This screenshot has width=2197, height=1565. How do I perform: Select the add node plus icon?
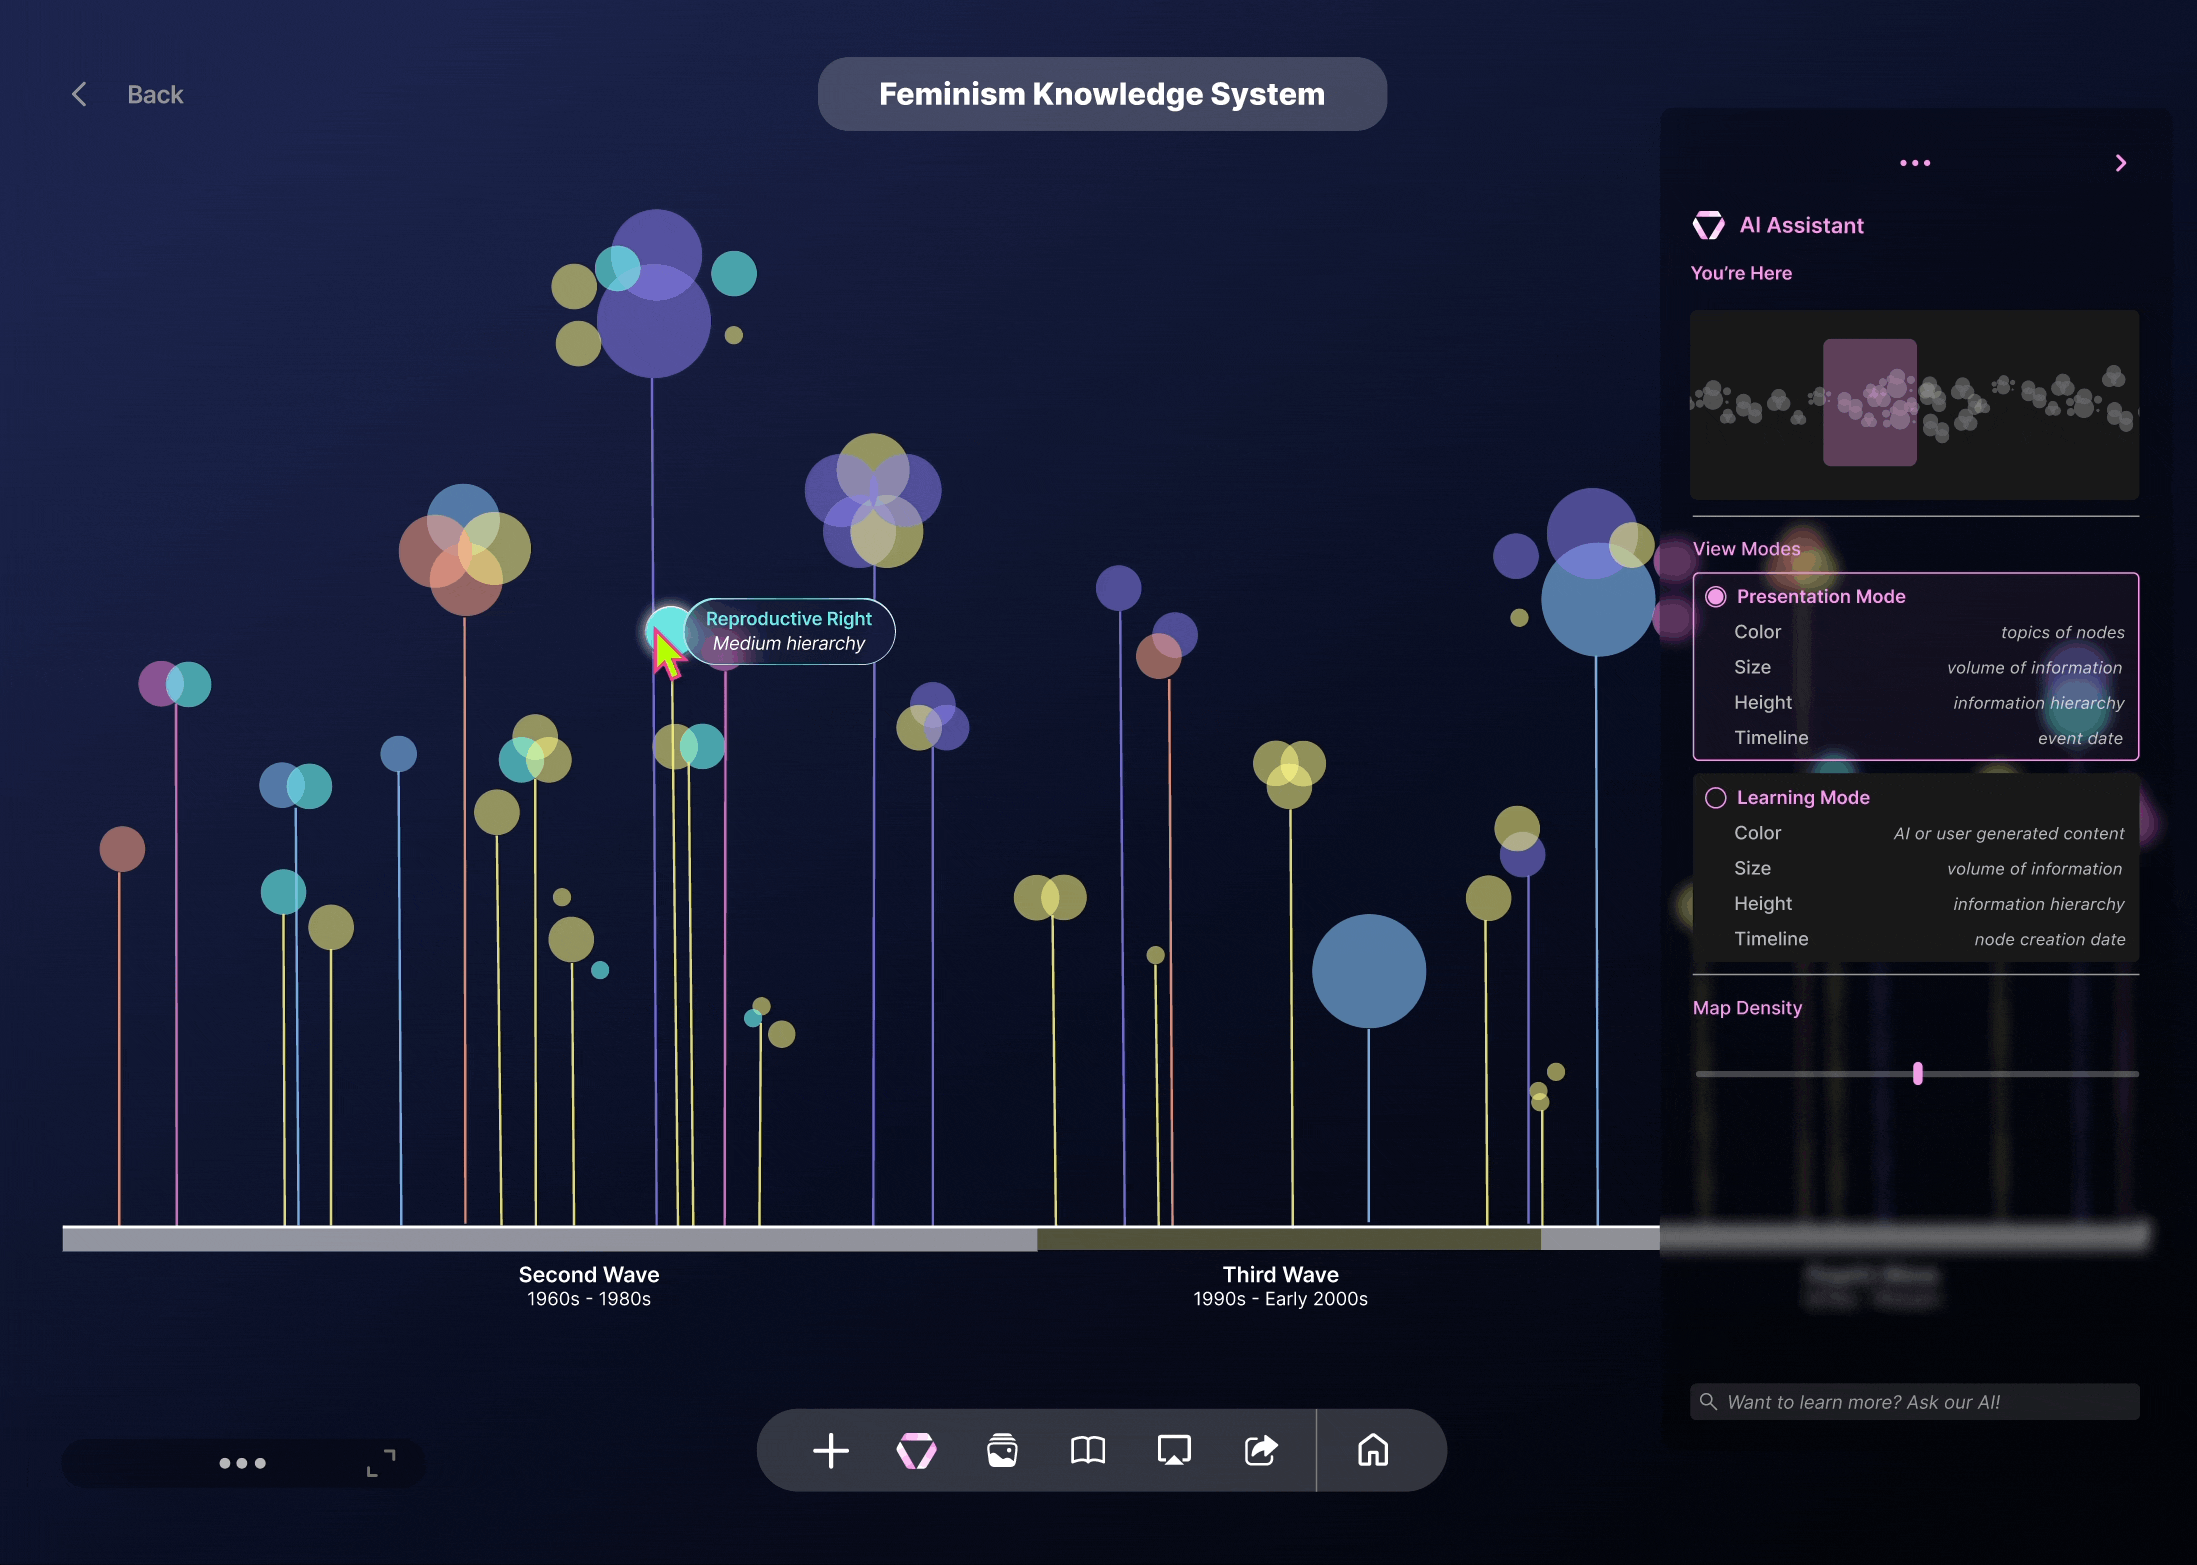tap(830, 1450)
